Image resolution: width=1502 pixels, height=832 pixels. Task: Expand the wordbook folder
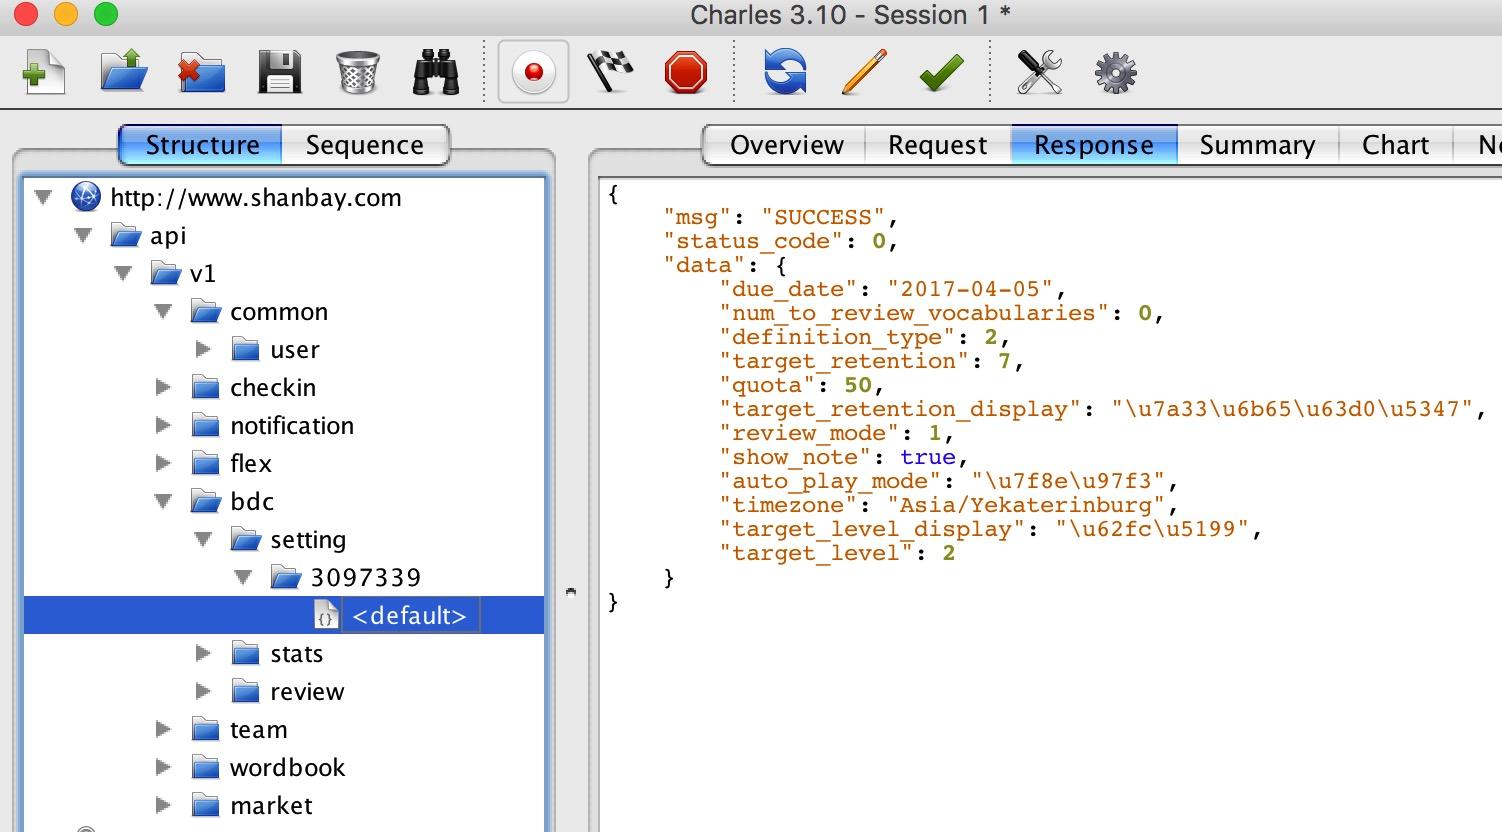pyautogui.click(x=163, y=767)
